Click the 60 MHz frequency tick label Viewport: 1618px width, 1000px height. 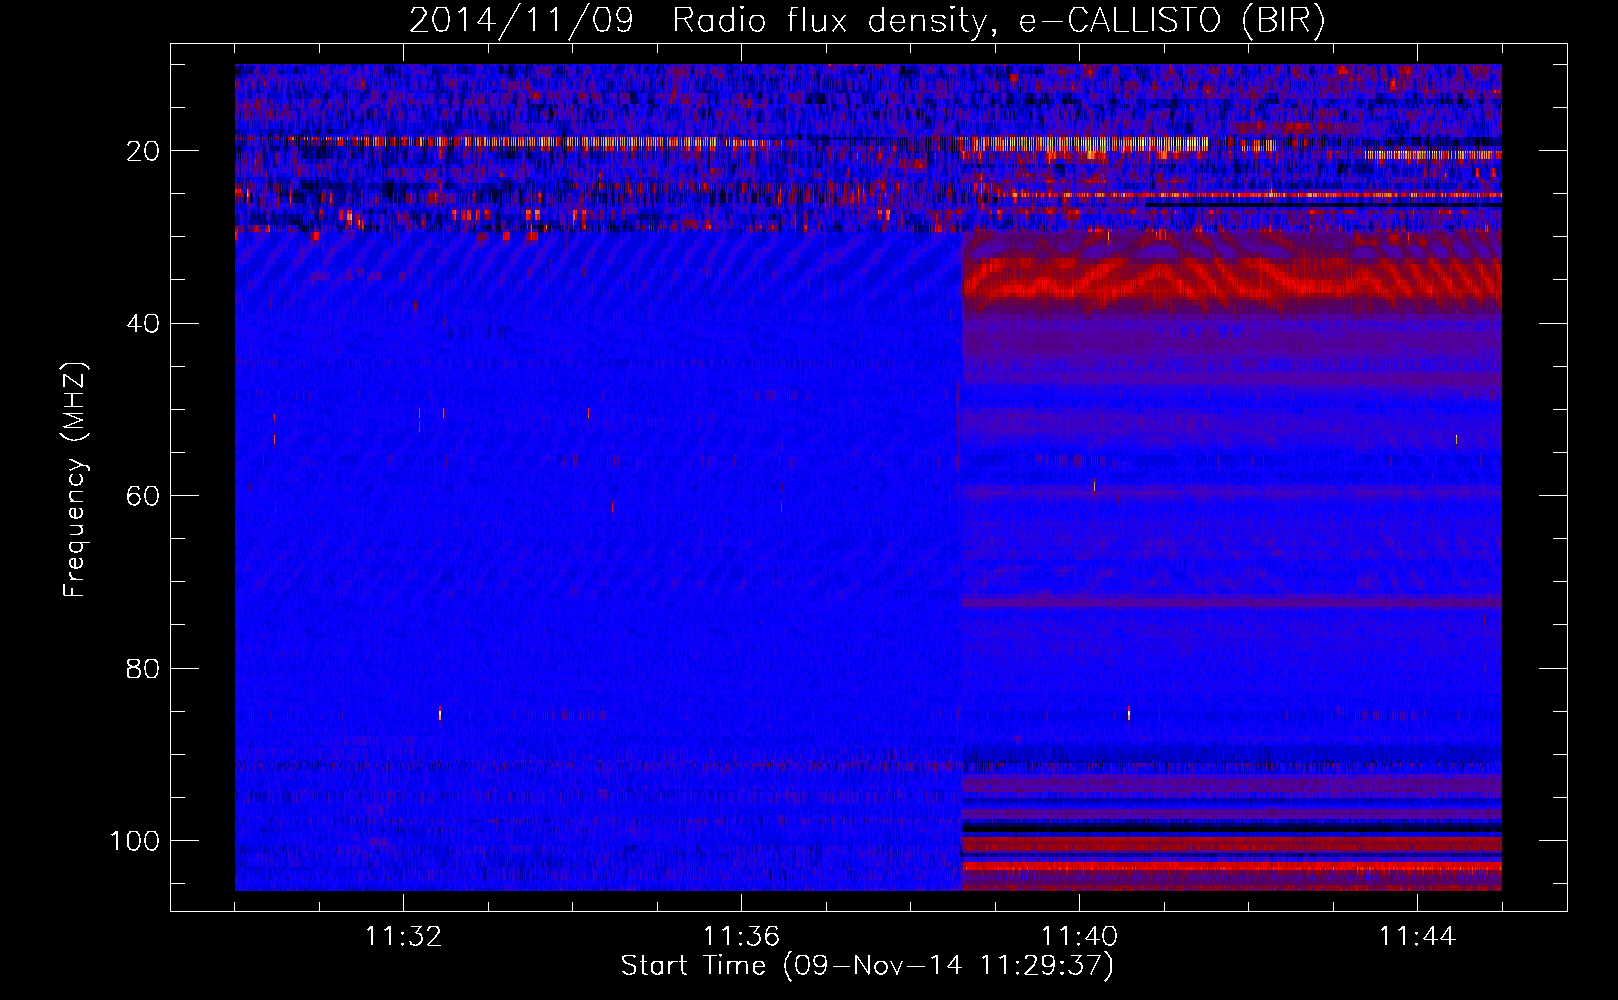click(x=144, y=496)
